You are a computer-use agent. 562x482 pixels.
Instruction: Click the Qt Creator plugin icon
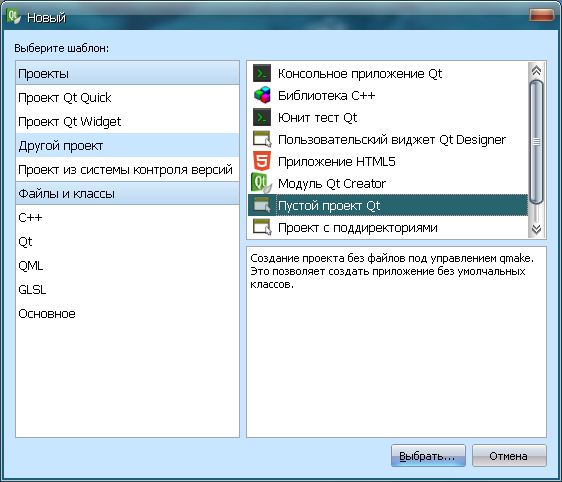pos(261,183)
